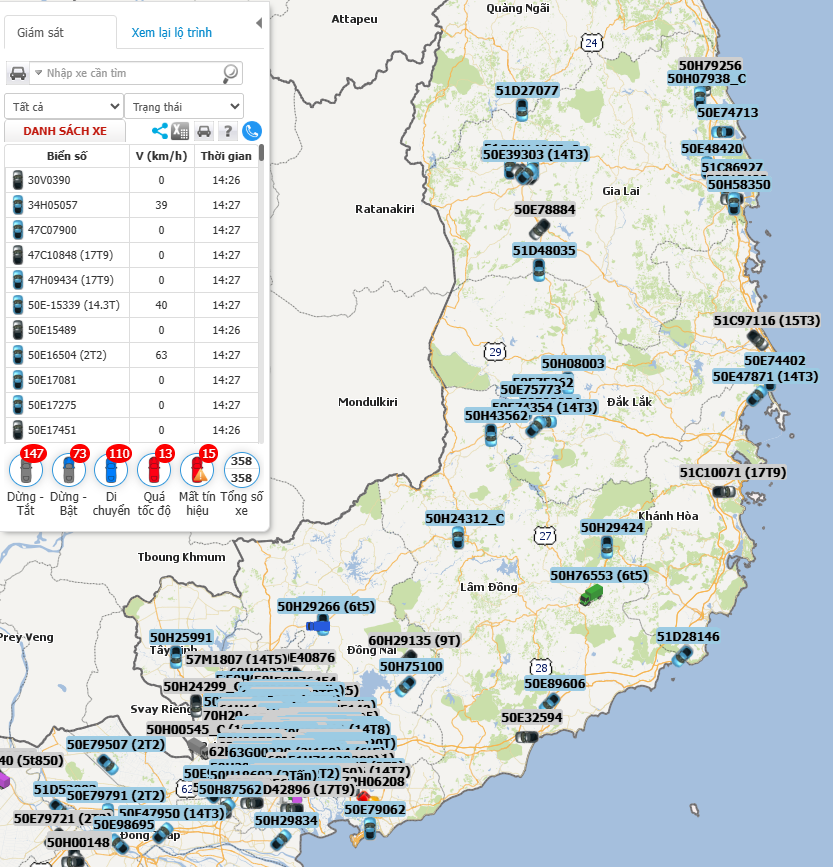The image size is (833, 867).
Task: Open the Tất cả dropdown
Action: coord(64,106)
